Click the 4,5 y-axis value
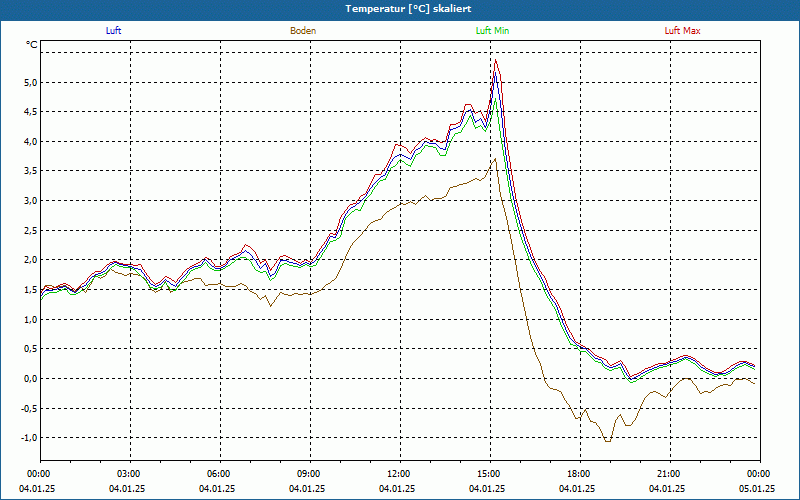Image resolution: width=800 pixels, height=500 pixels. point(31,112)
